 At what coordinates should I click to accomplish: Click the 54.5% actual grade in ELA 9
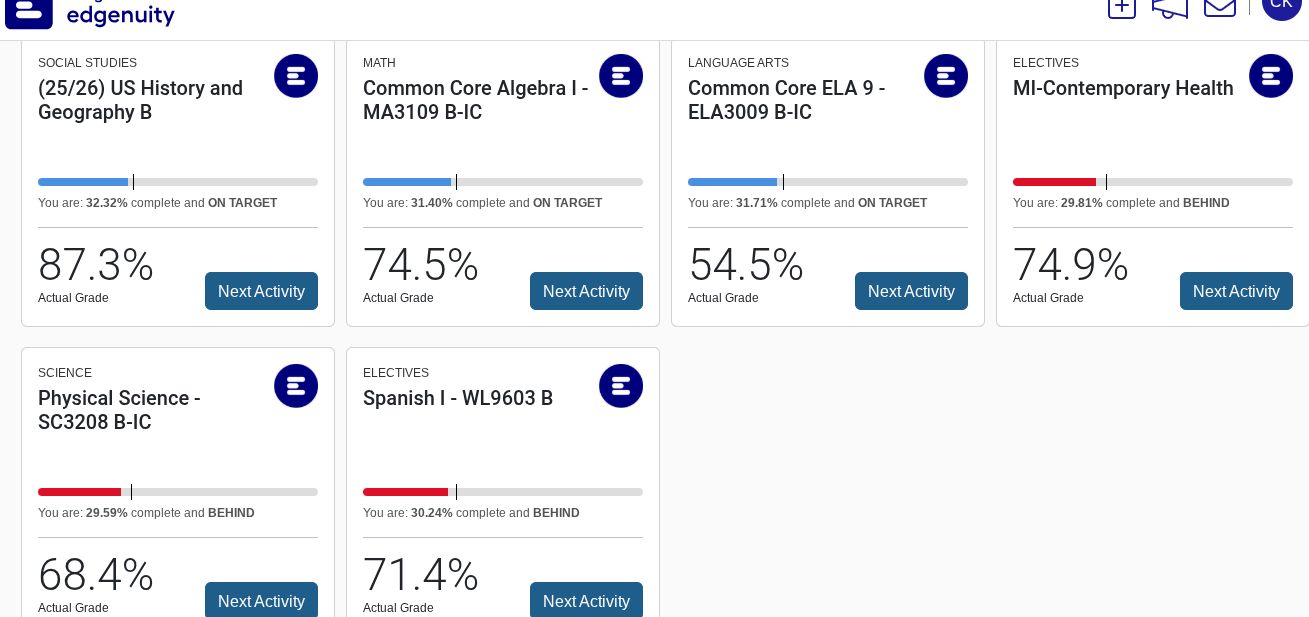click(745, 265)
